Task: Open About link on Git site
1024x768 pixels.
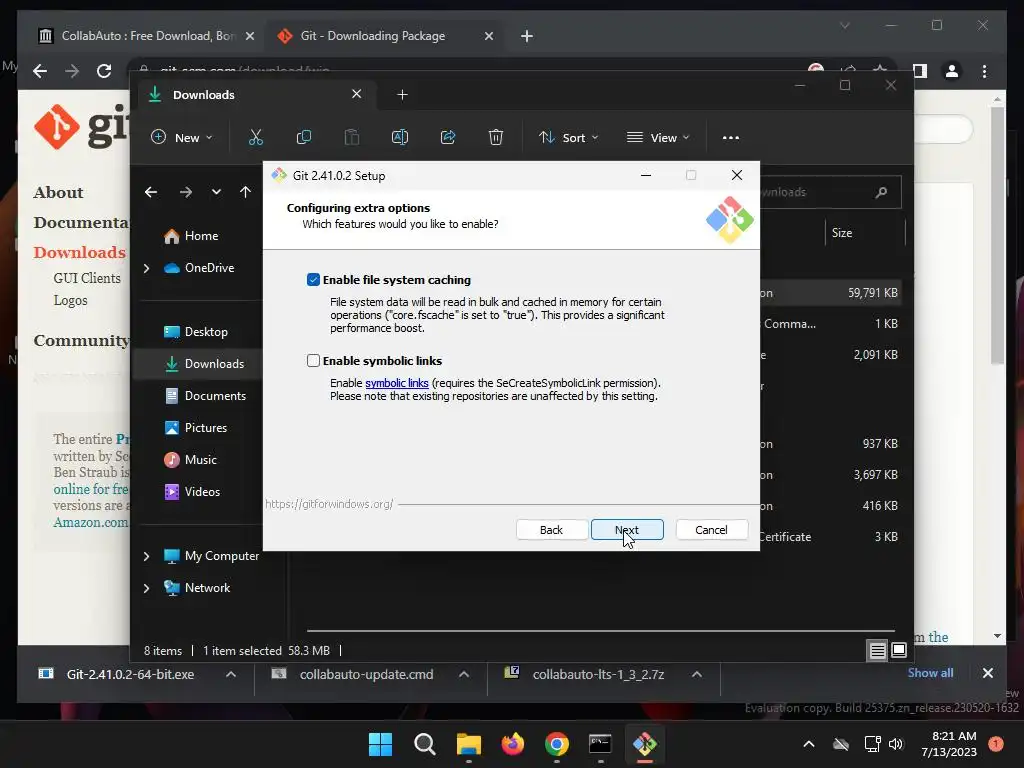Action: (58, 193)
